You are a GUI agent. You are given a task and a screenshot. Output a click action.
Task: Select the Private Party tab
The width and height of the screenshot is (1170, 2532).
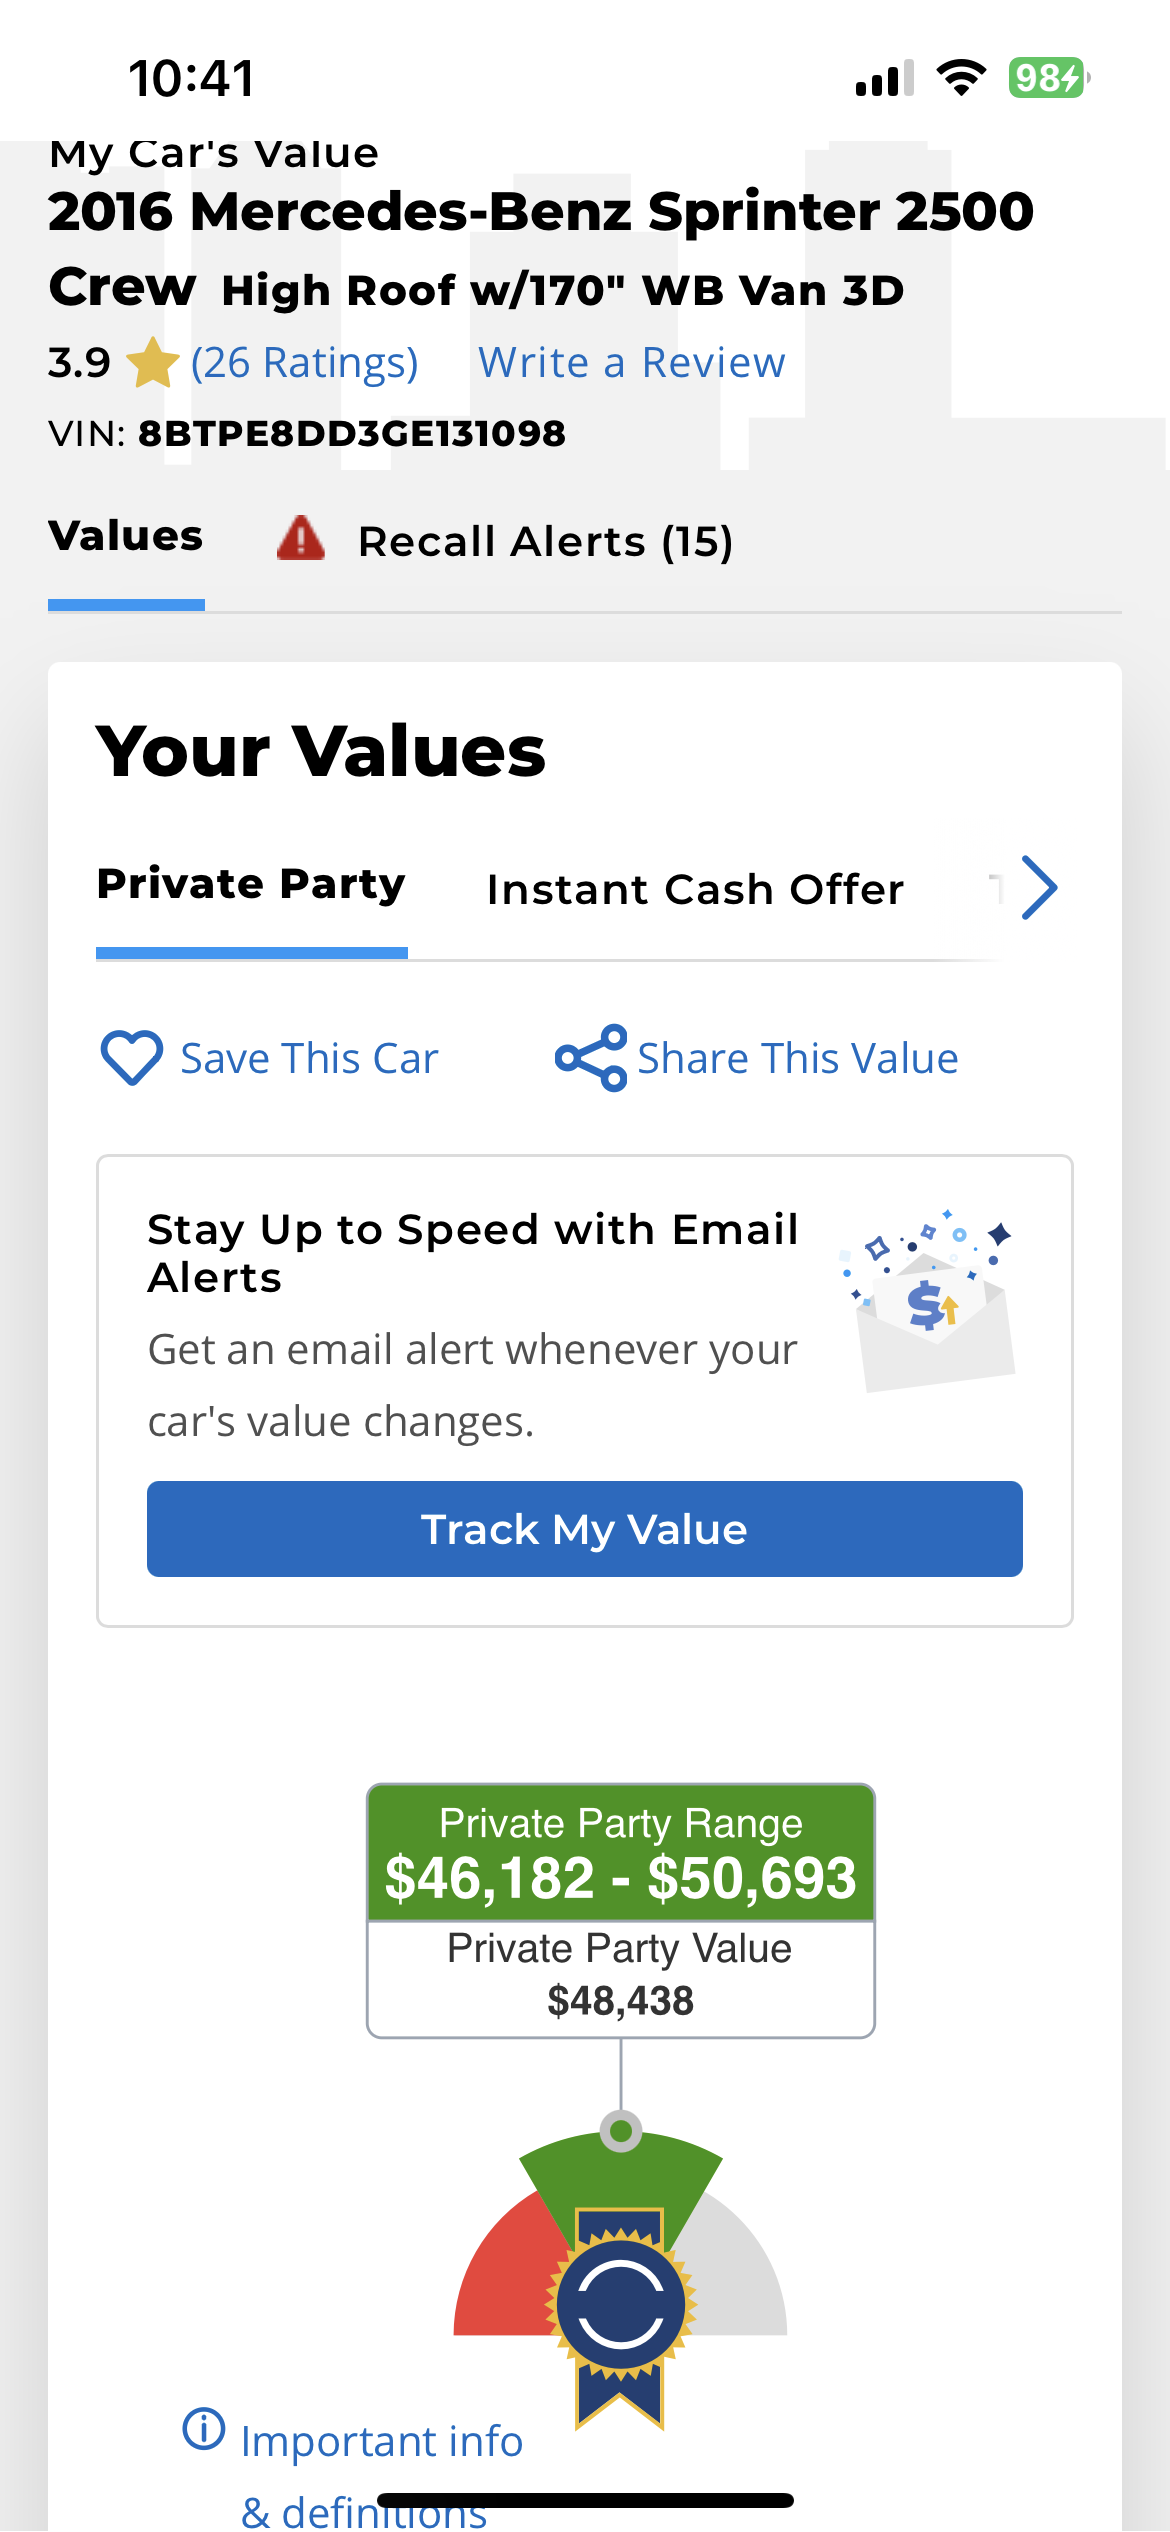pyautogui.click(x=251, y=885)
